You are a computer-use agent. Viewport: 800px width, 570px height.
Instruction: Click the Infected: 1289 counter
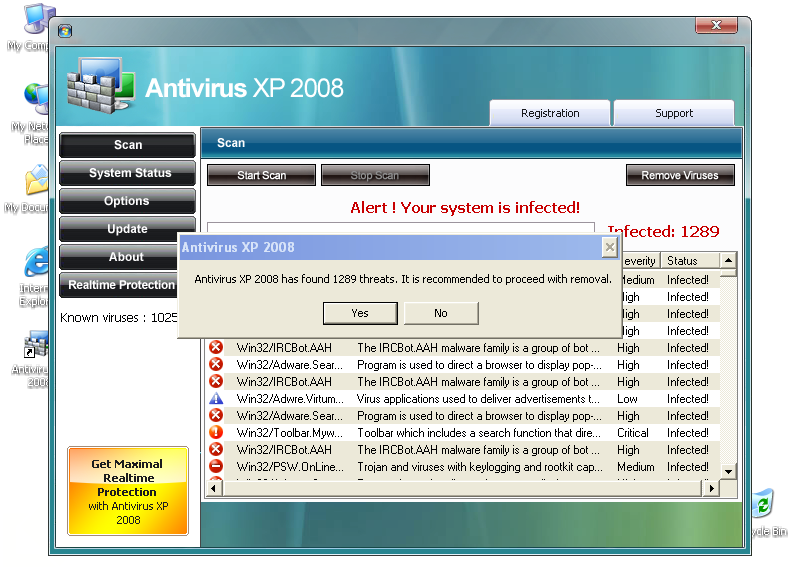(x=664, y=232)
